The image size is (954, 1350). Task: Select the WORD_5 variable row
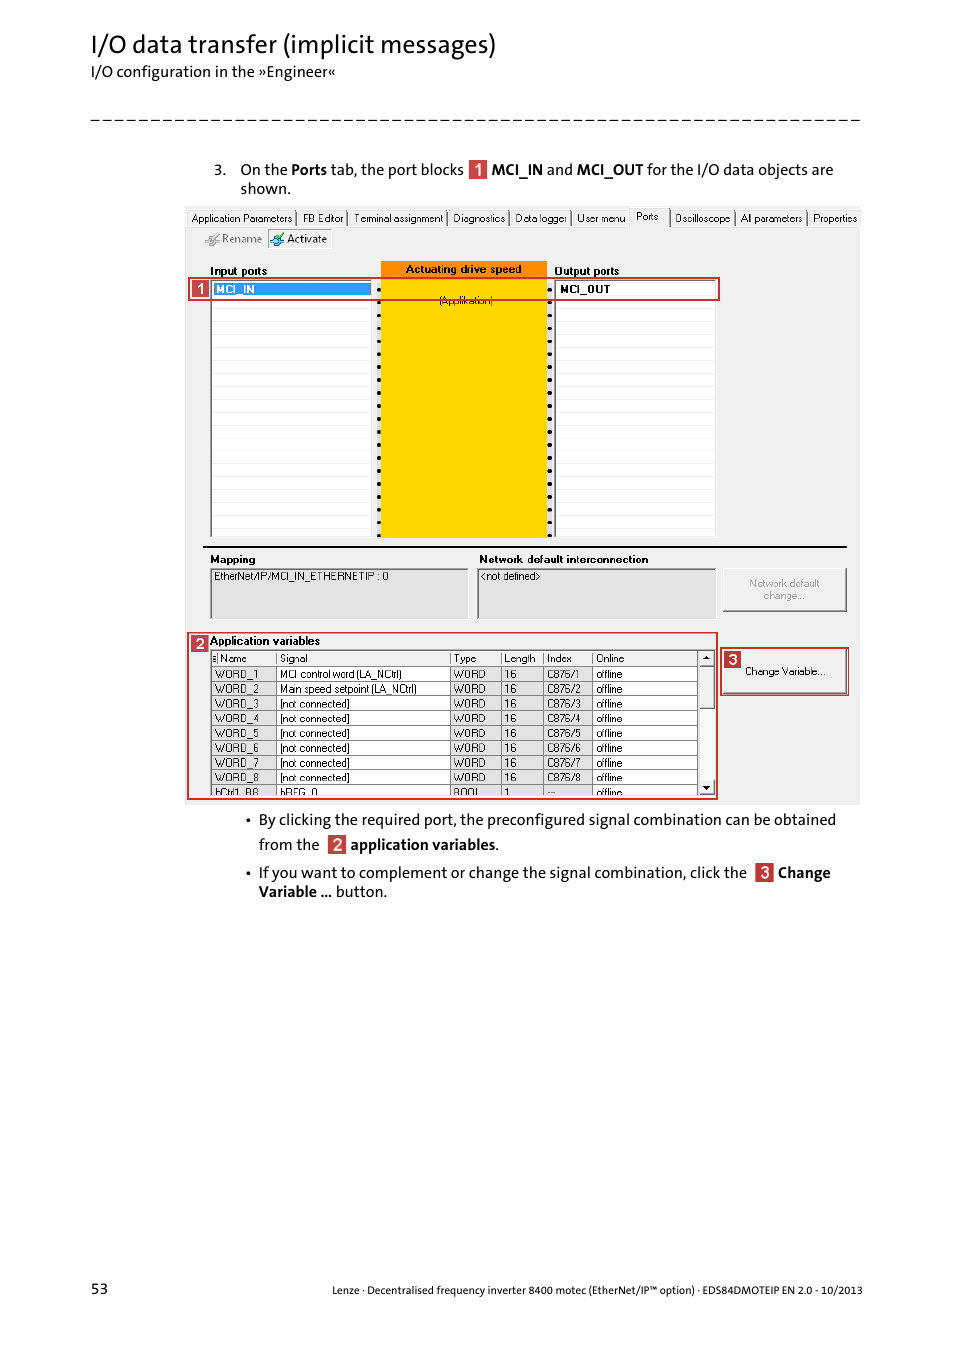[454, 733]
